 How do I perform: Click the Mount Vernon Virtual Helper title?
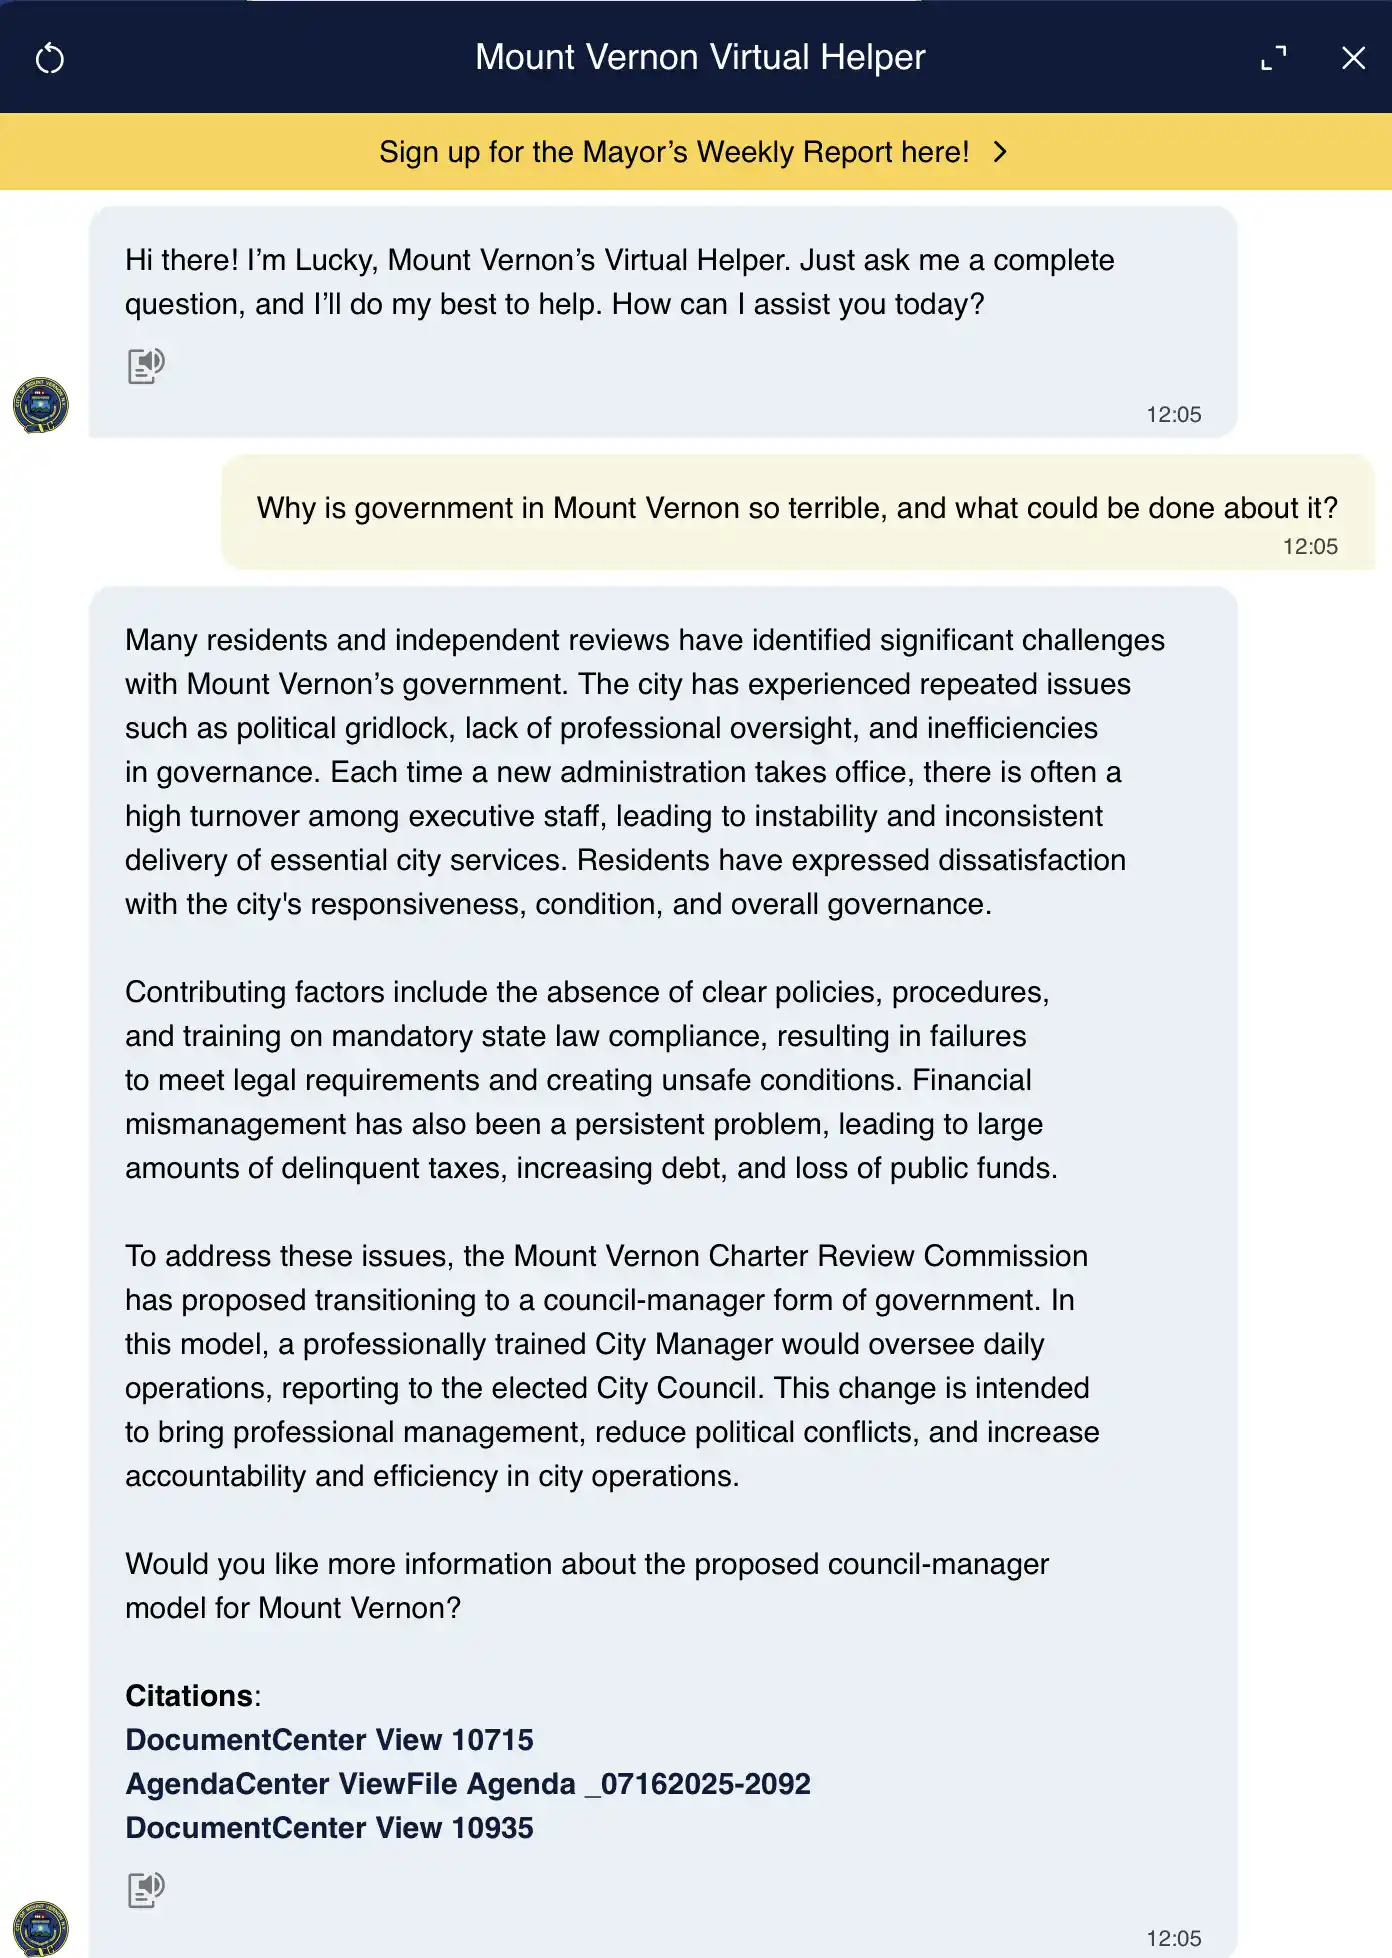coord(700,58)
